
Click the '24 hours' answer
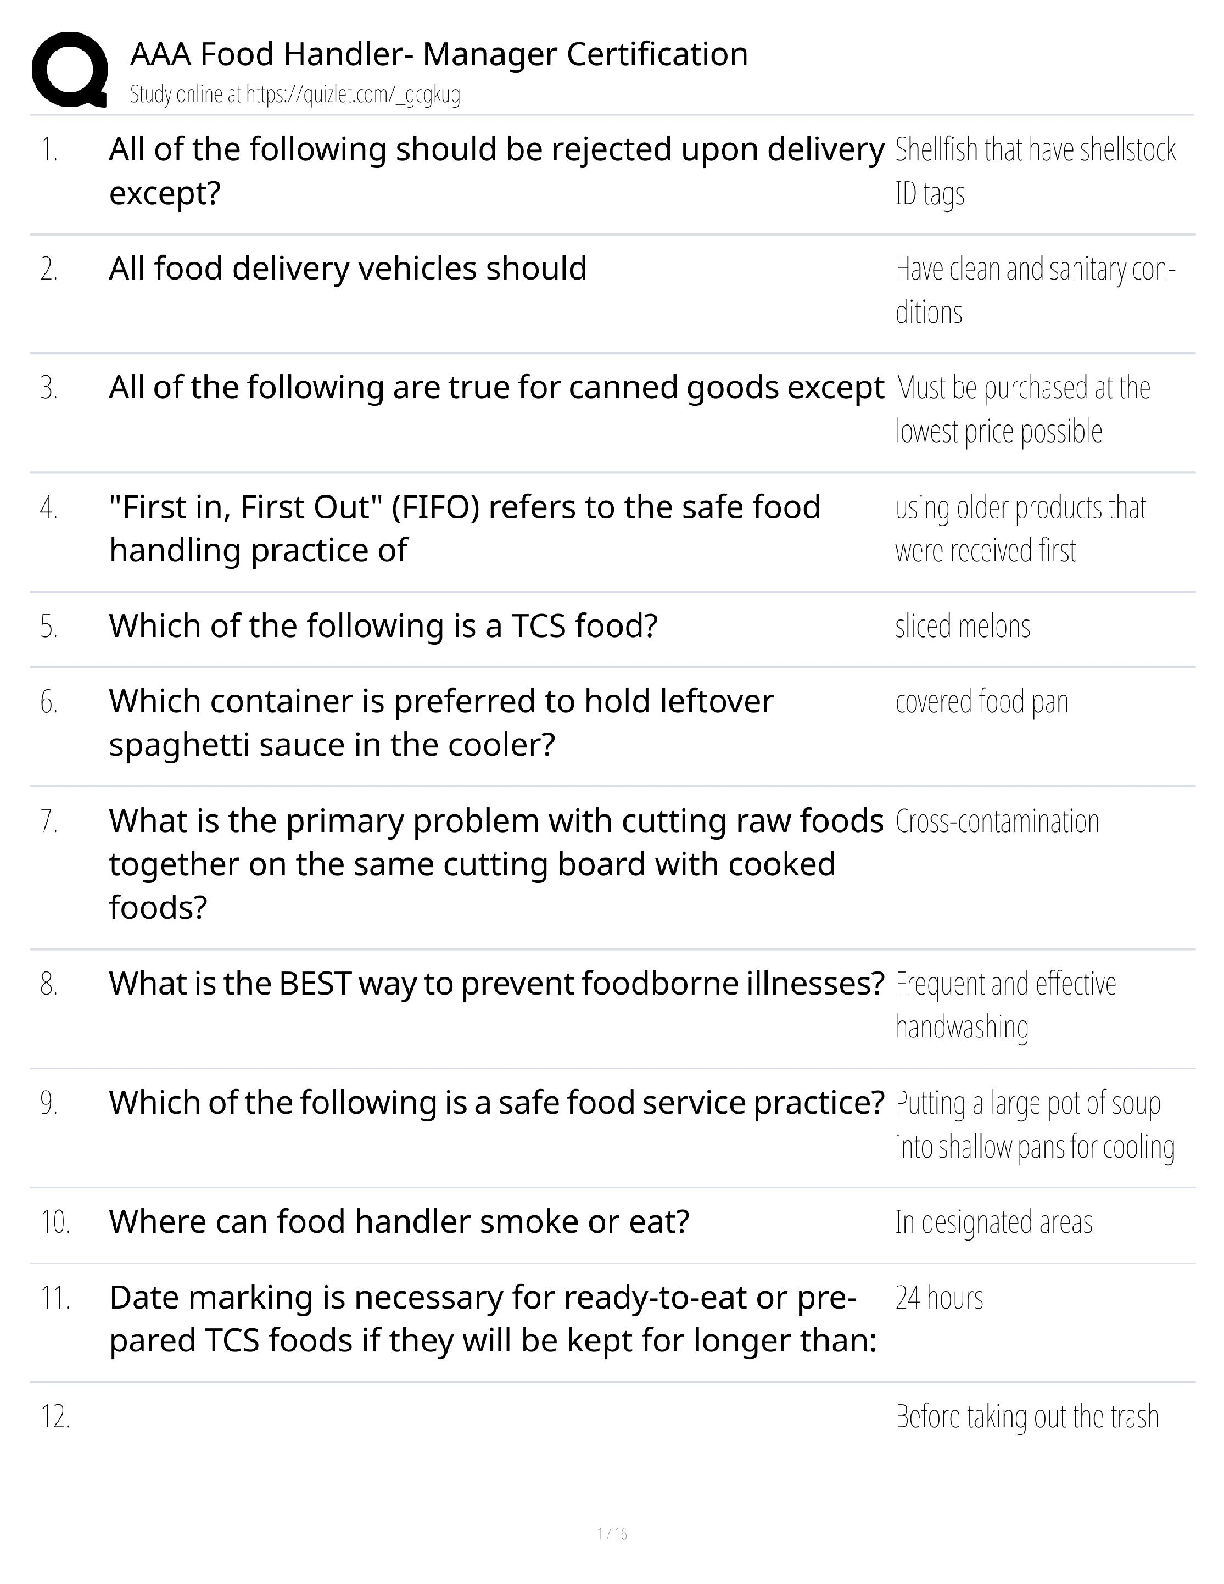tap(939, 1298)
